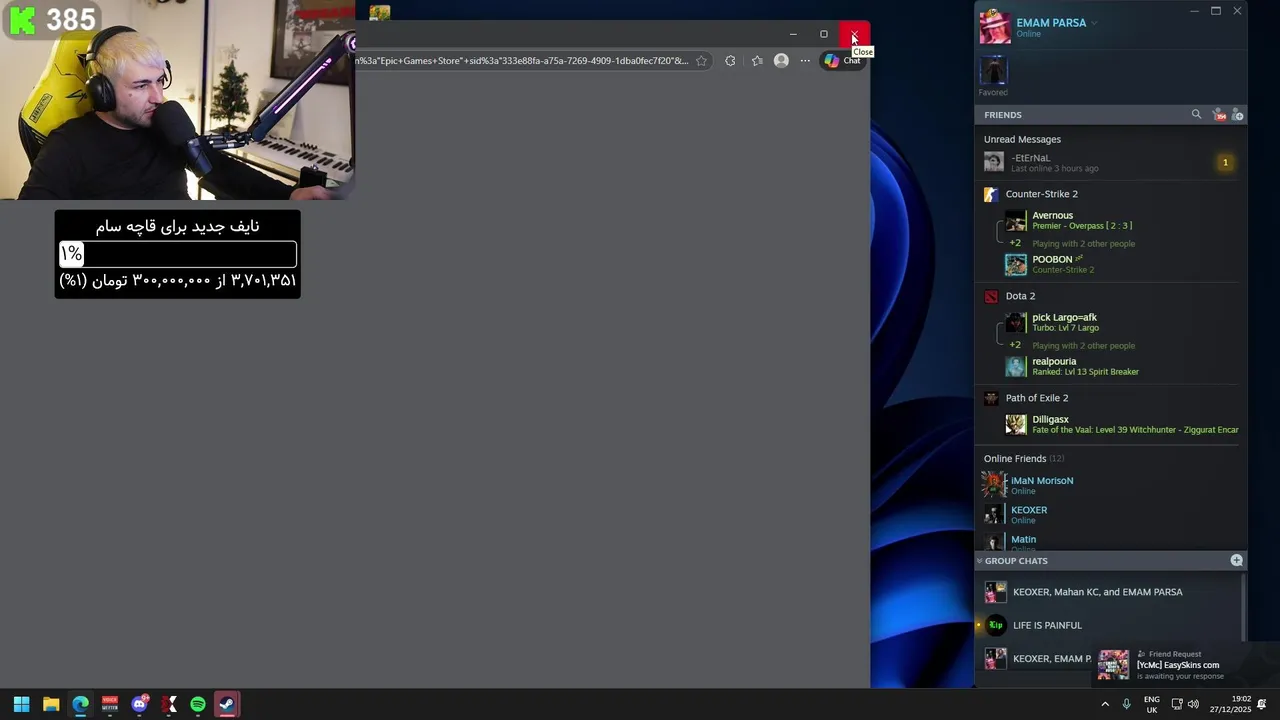Click the Online Friends section header

[1024, 459]
